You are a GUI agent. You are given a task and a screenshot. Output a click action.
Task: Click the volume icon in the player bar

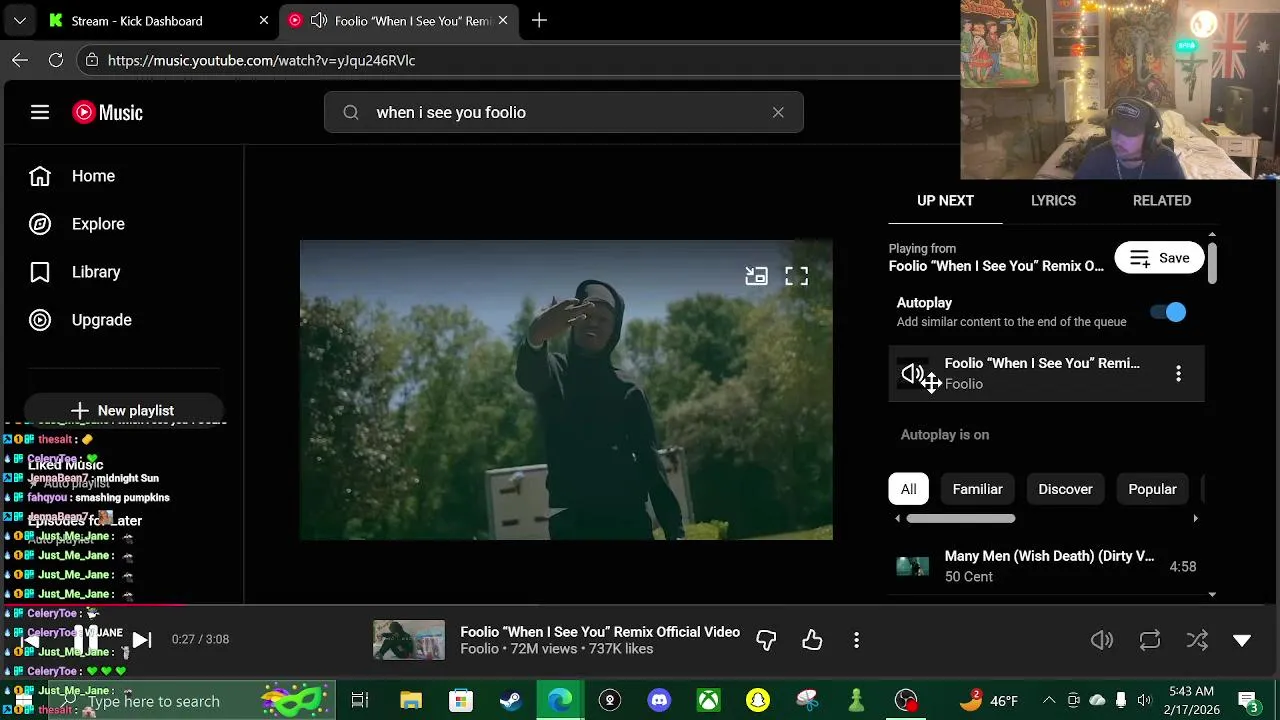(x=1102, y=640)
